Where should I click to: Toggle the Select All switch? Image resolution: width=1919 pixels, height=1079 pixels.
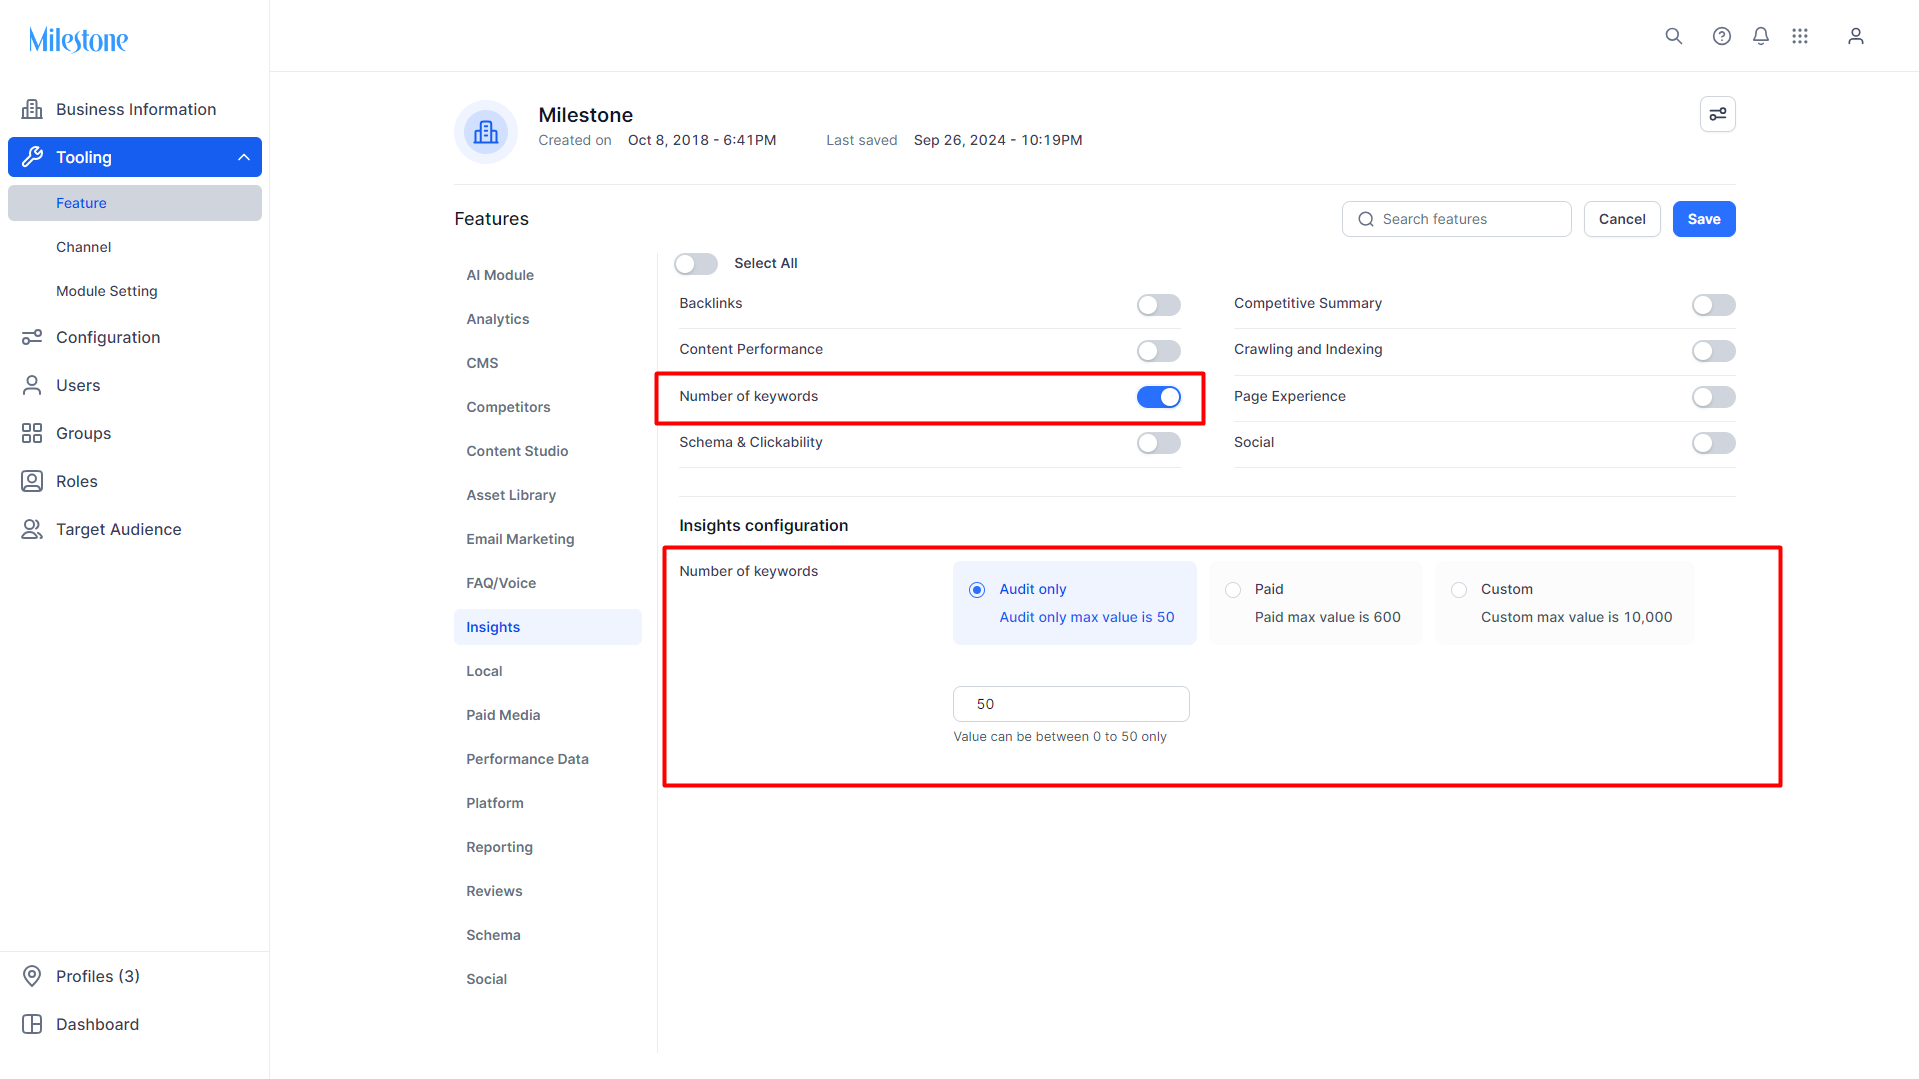click(695, 263)
